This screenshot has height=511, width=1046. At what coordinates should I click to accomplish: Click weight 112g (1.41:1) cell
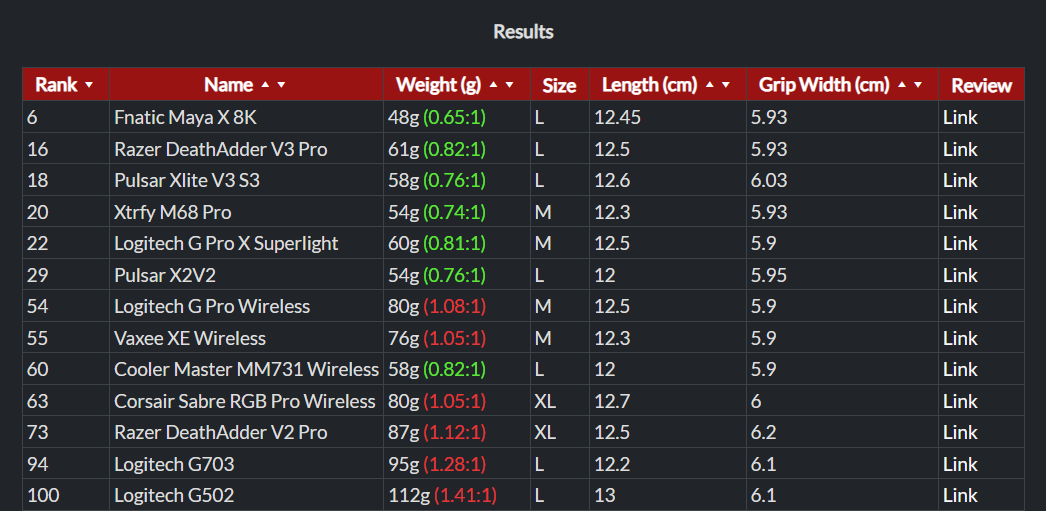(457, 495)
